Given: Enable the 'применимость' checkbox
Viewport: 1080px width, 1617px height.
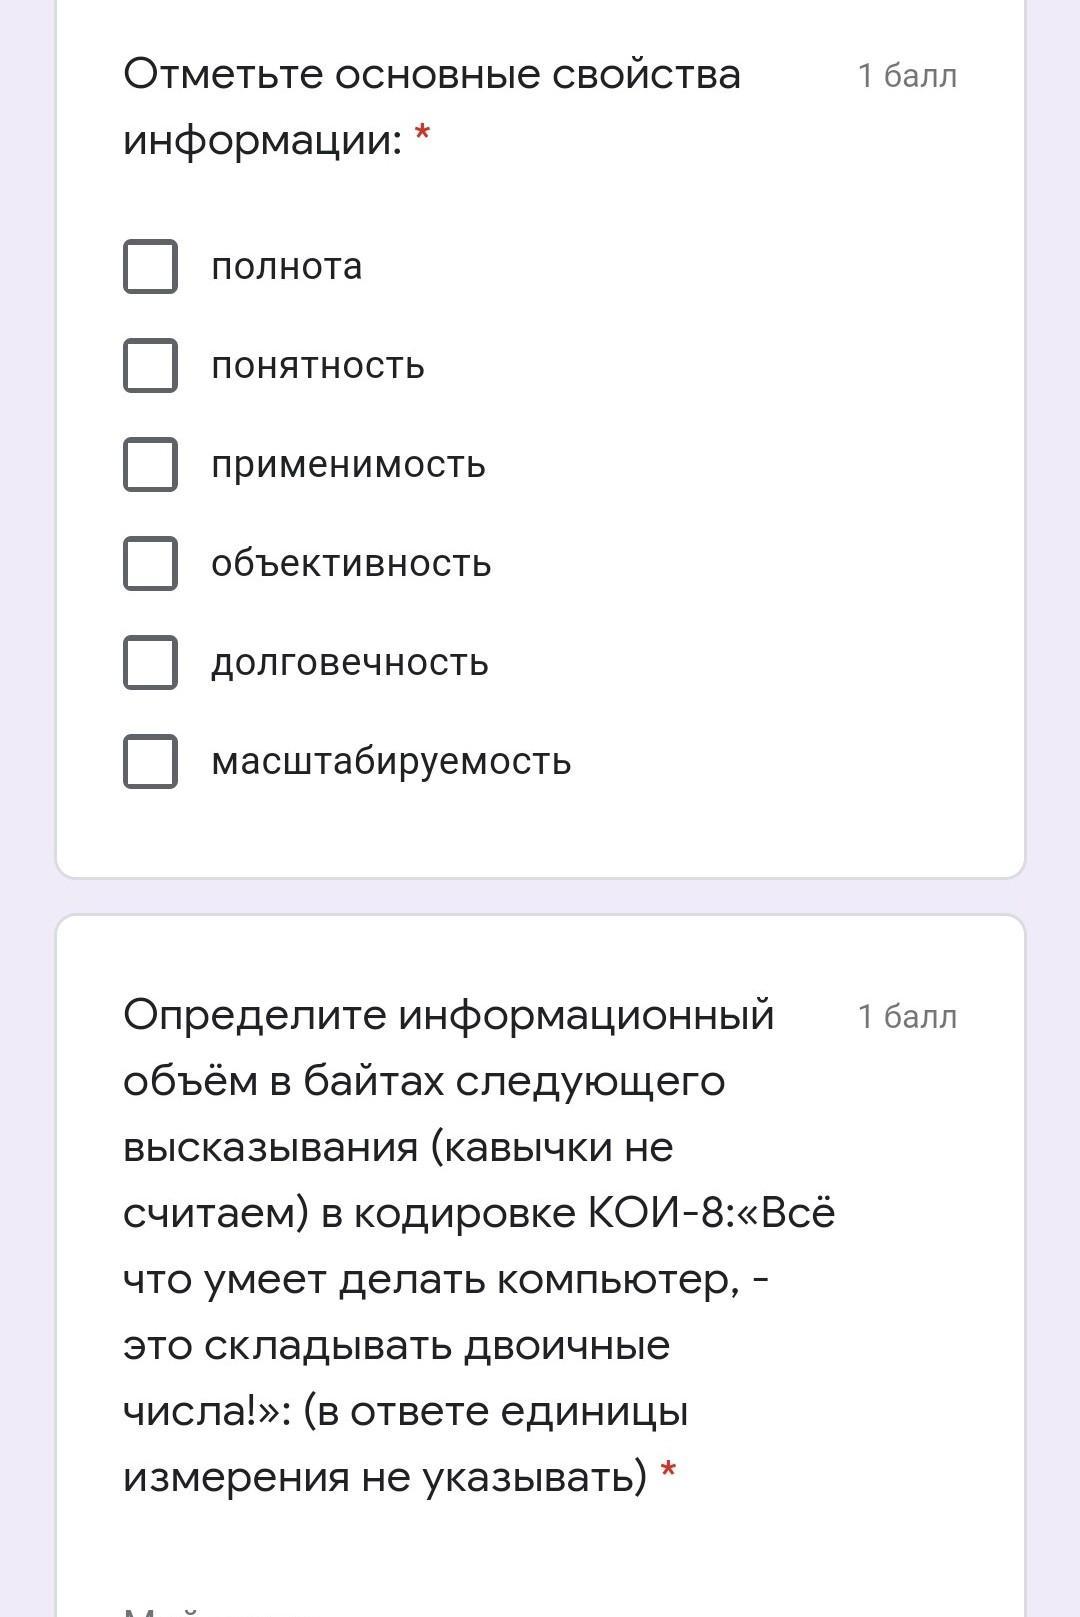Looking at the screenshot, I should [150, 464].
